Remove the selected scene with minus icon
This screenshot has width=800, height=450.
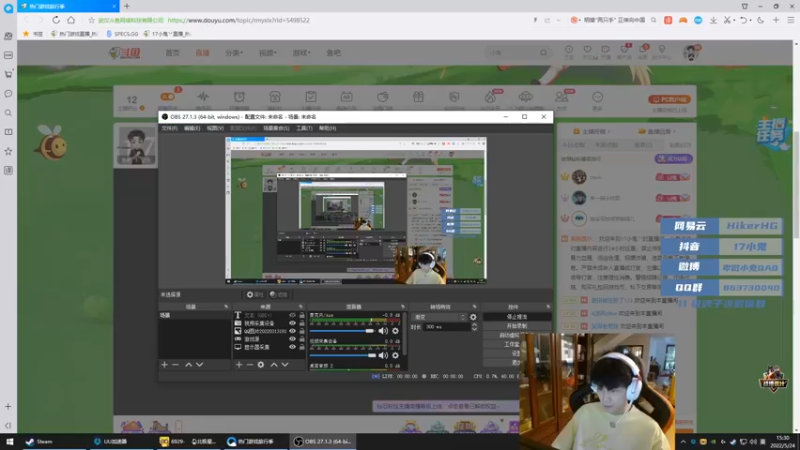coord(176,365)
